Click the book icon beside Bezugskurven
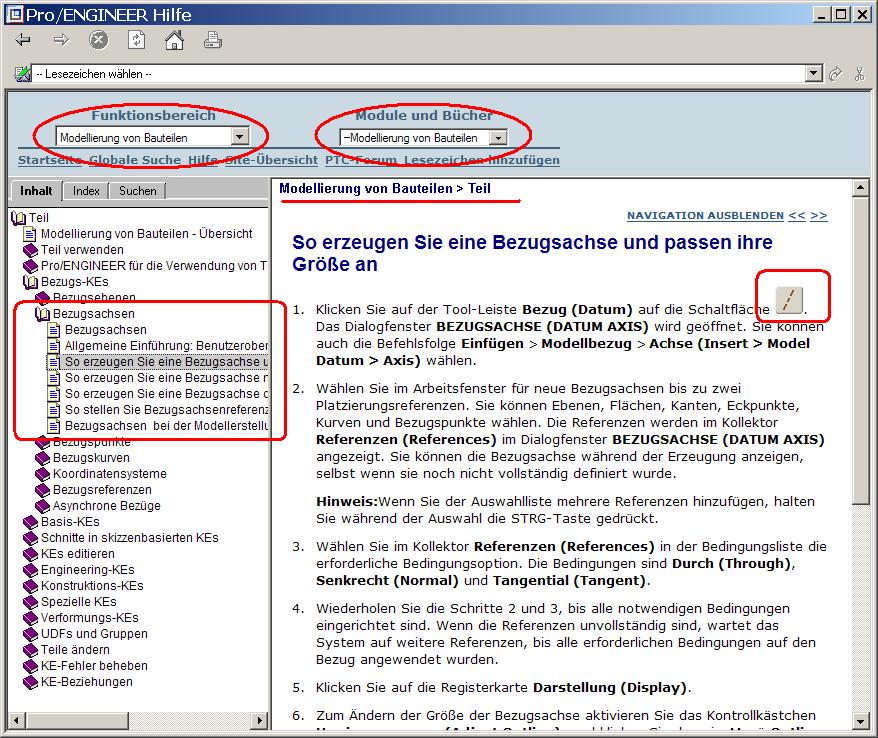 click(x=43, y=458)
